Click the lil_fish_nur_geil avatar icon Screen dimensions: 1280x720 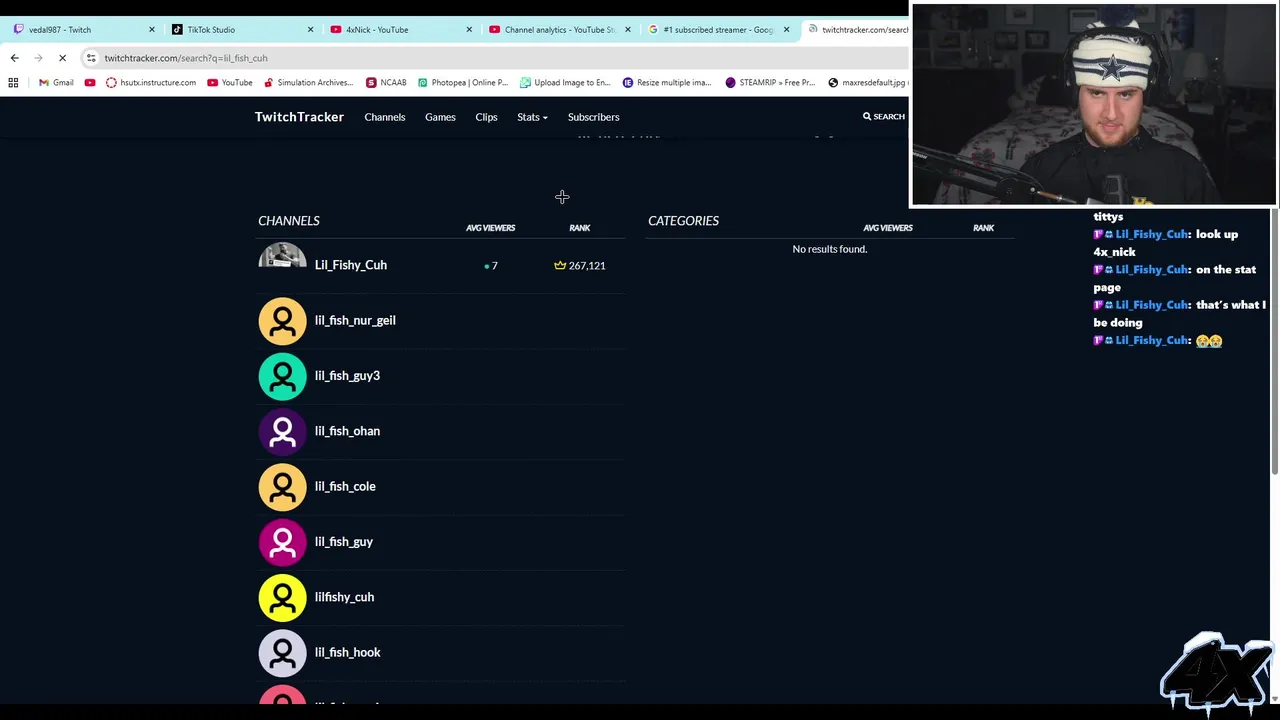click(282, 321)
